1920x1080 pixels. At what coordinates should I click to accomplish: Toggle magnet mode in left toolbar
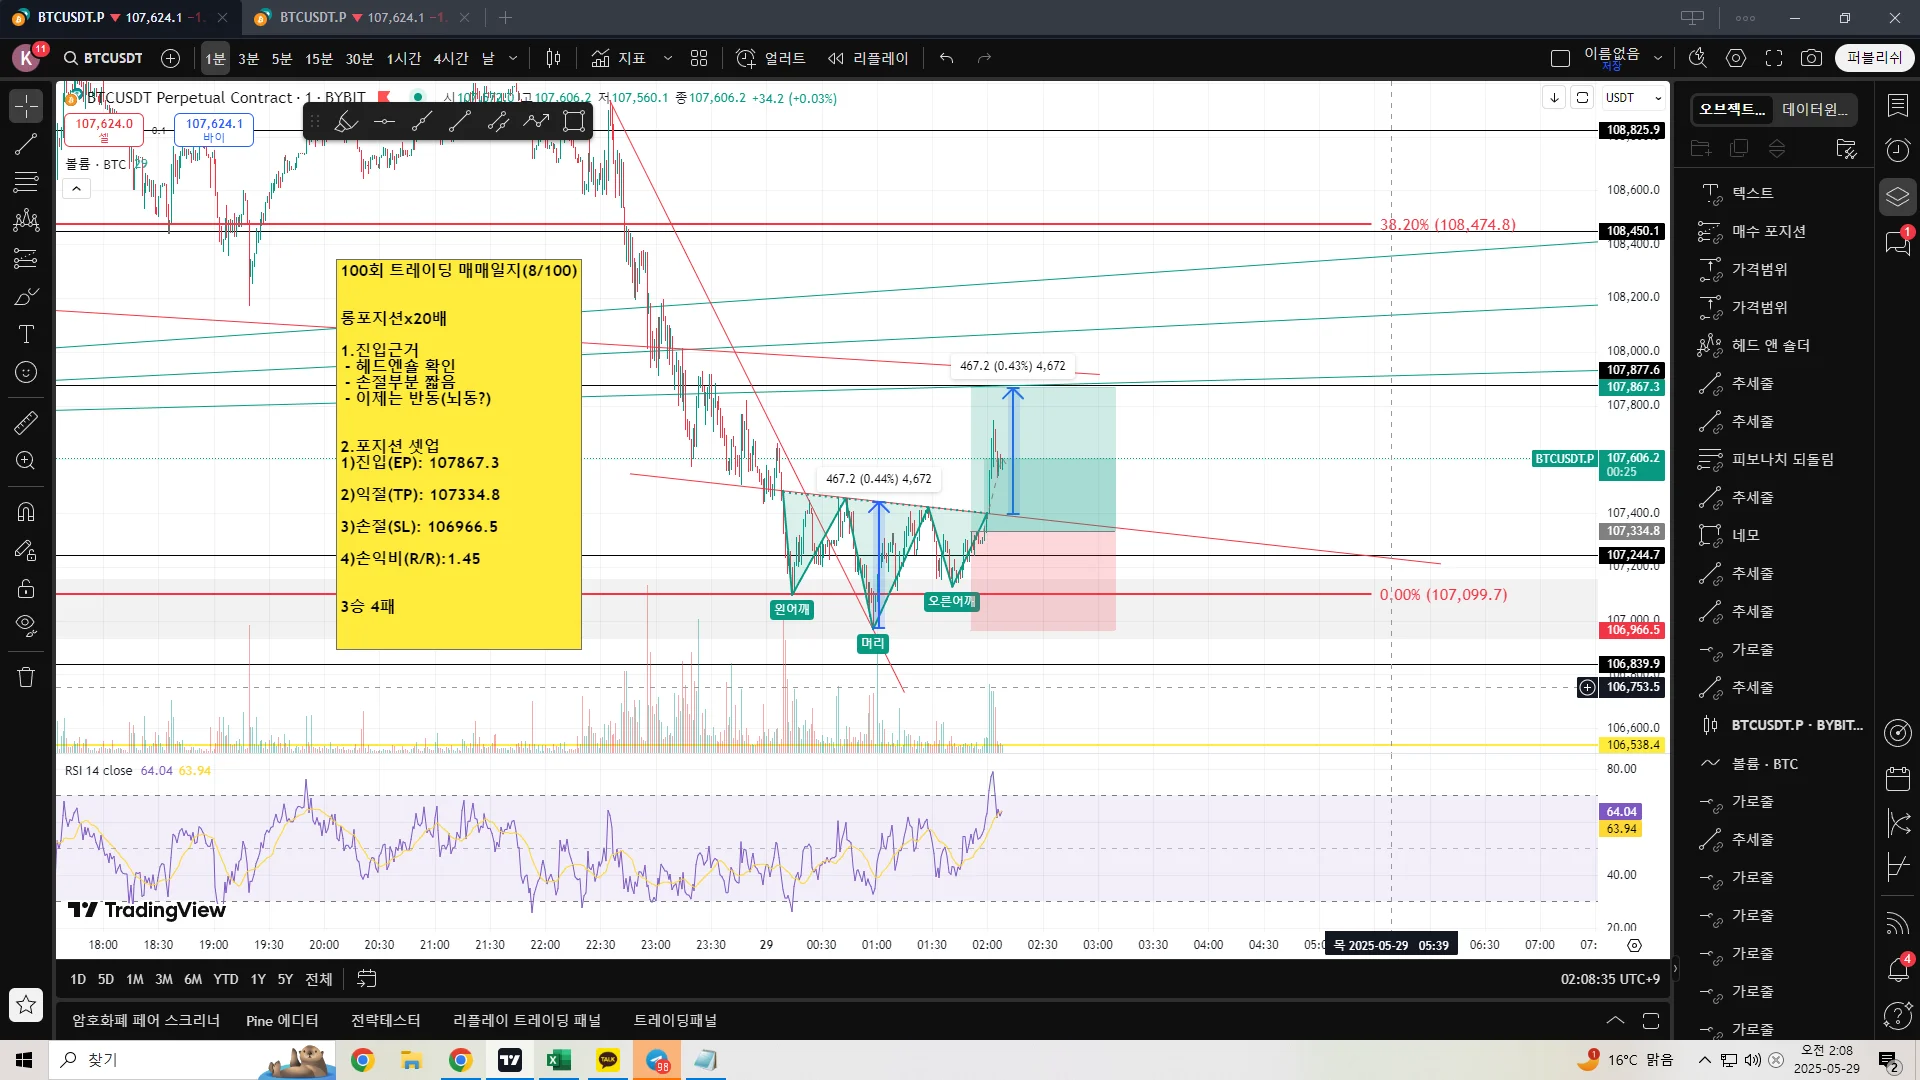[26, 512]
